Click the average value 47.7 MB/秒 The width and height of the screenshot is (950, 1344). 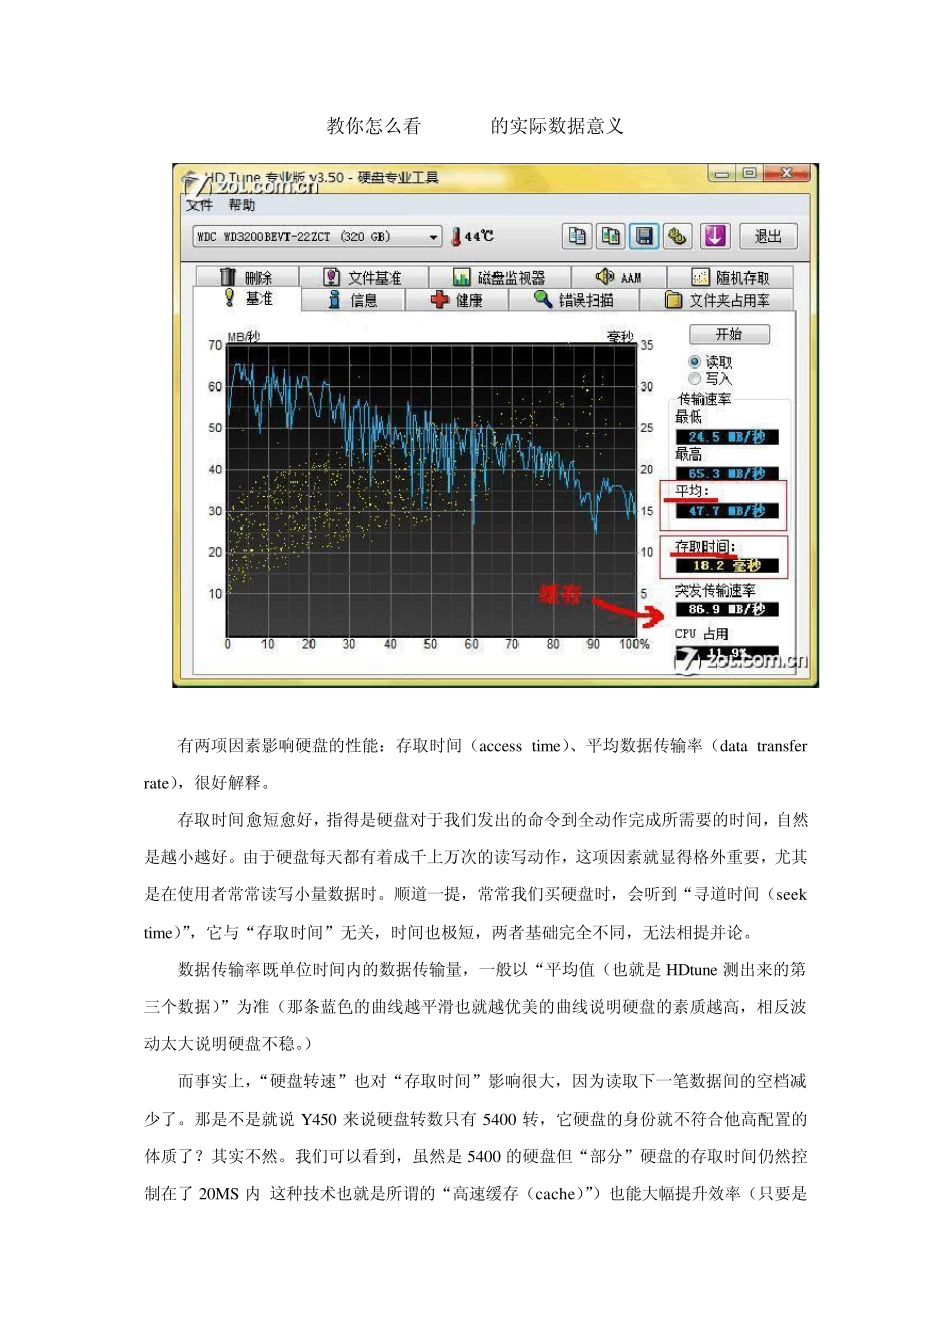click(x=727, y=511)
